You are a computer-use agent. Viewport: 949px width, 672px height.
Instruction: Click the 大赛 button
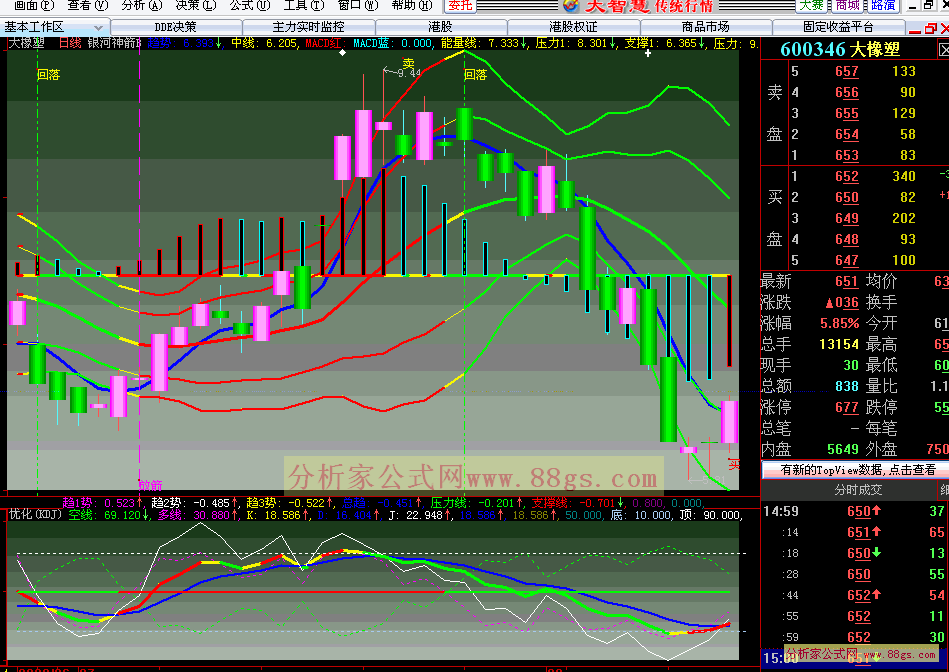point(811,5)
